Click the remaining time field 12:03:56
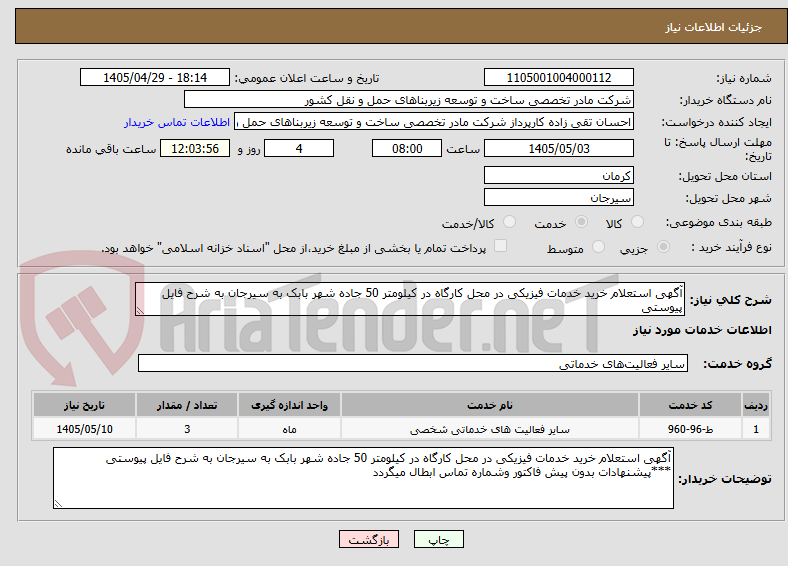 click(195, 148)
